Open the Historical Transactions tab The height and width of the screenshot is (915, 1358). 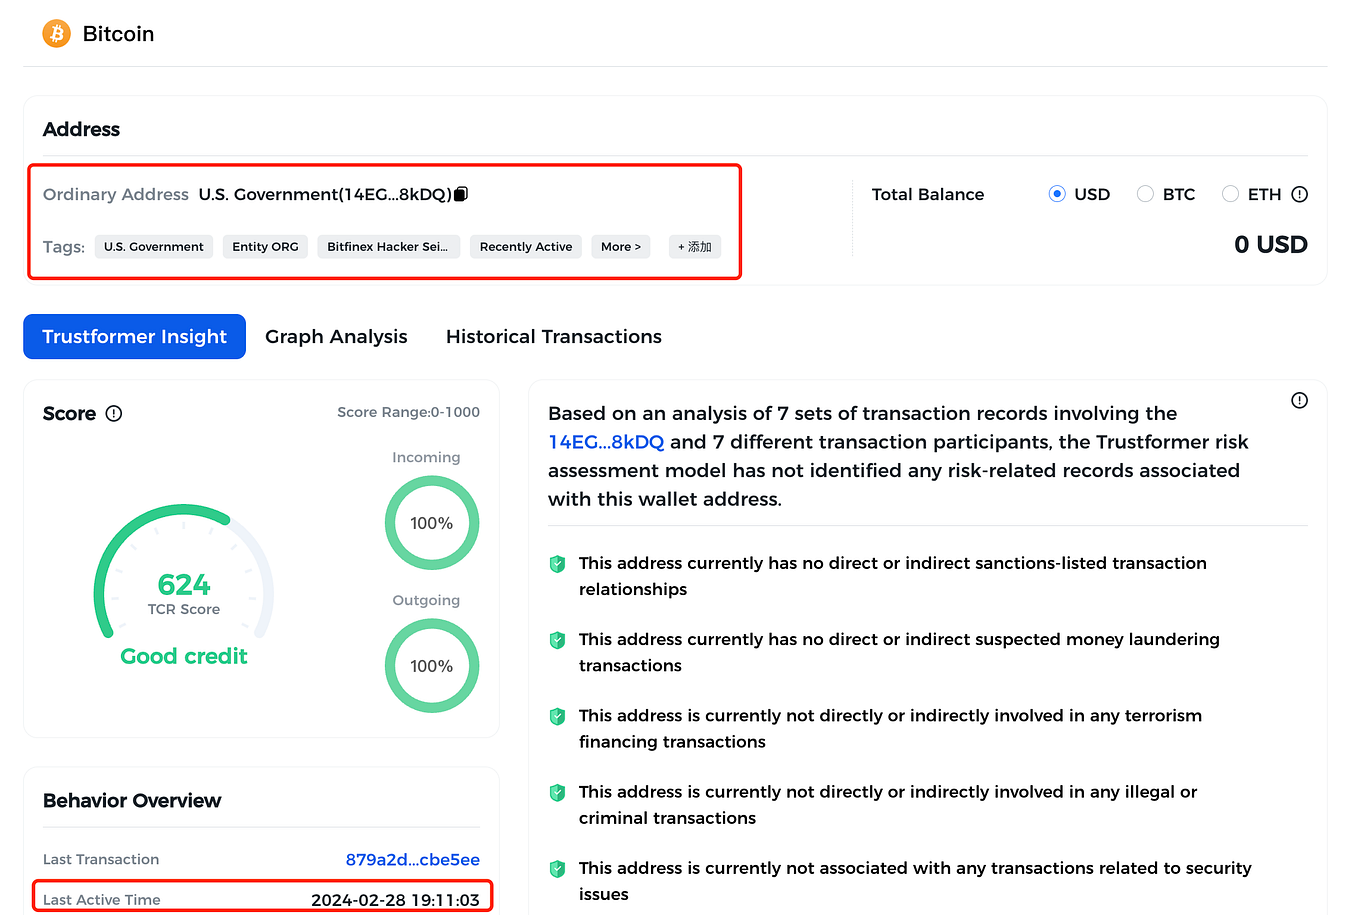[x=553, y=336]
